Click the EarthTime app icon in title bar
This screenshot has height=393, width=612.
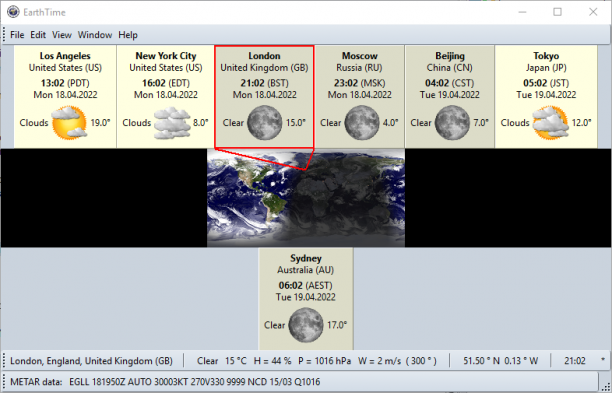click(13, 12)
